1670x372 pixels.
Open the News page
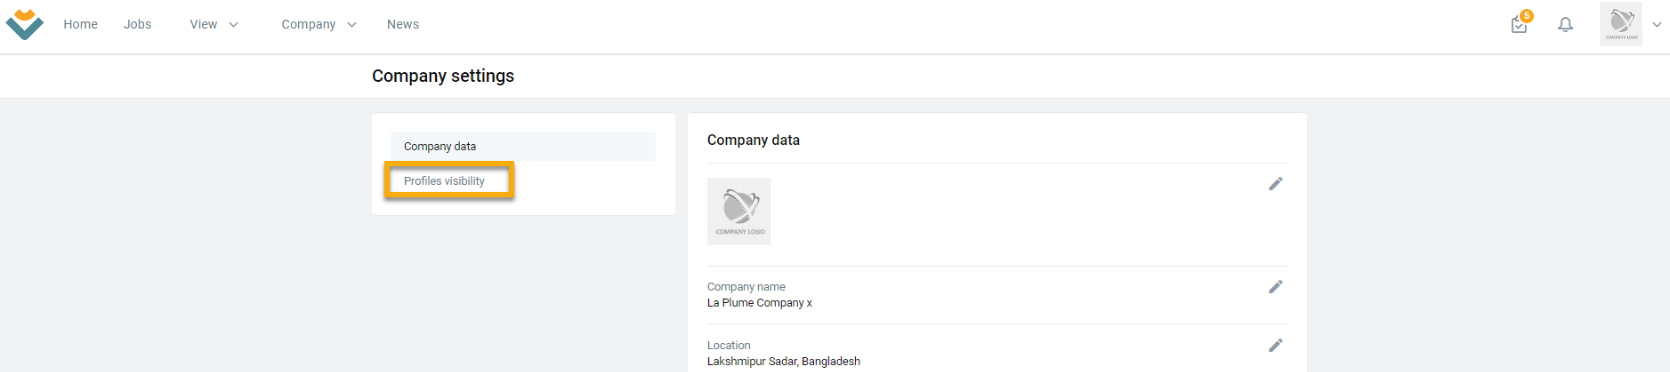coord(403,25)
